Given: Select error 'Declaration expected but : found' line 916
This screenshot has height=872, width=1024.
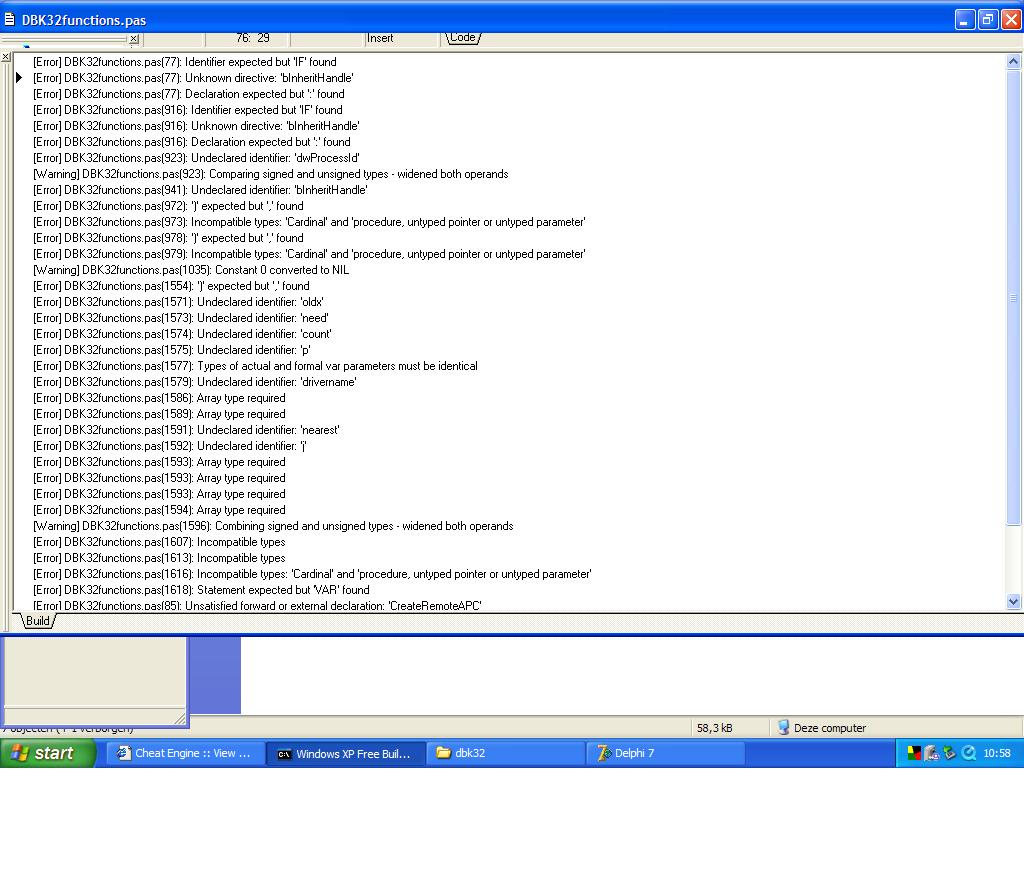Looking at the screenshot, I should coord(191,142).
